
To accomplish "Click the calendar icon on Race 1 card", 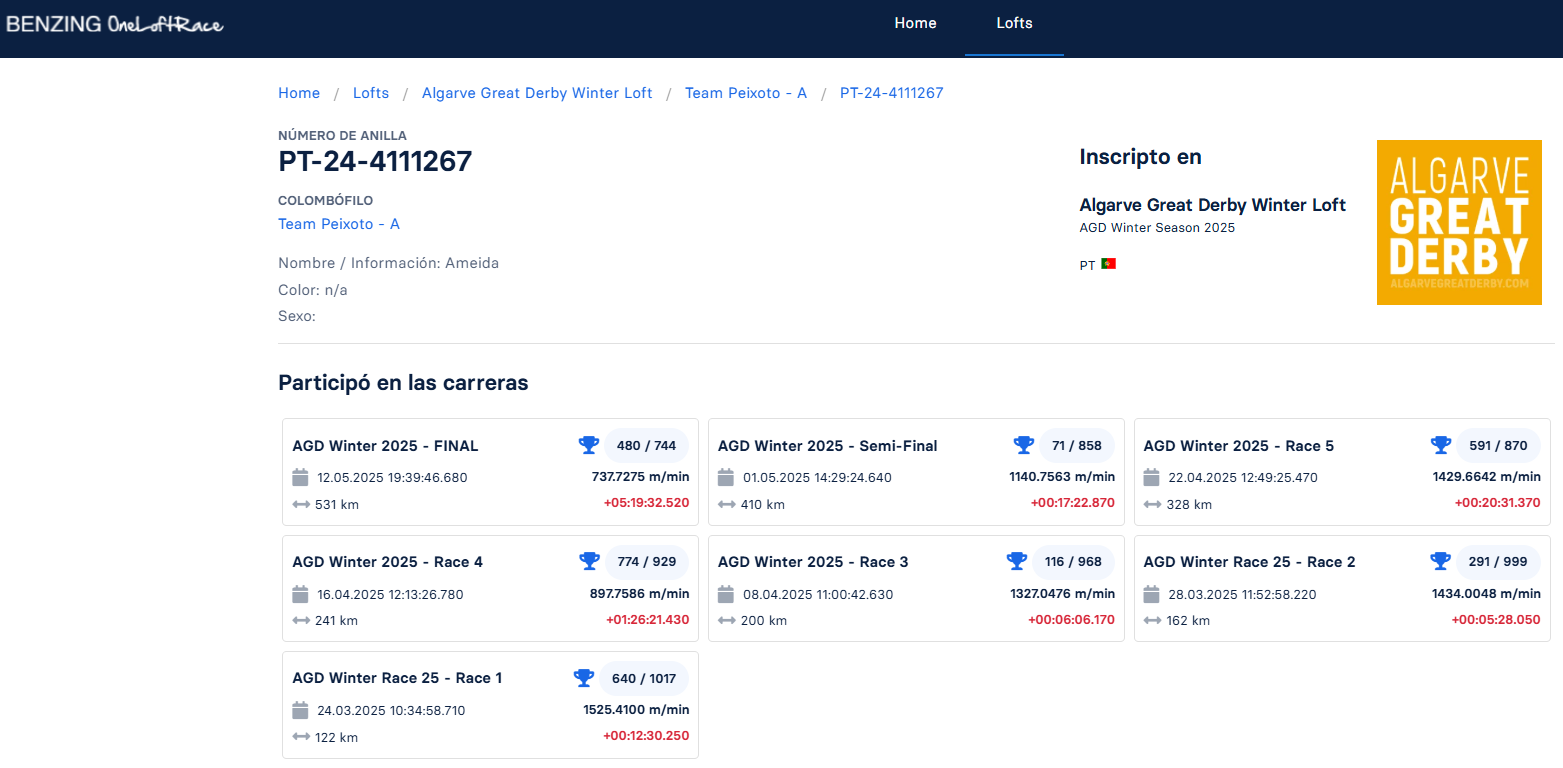I will point(300,710).
